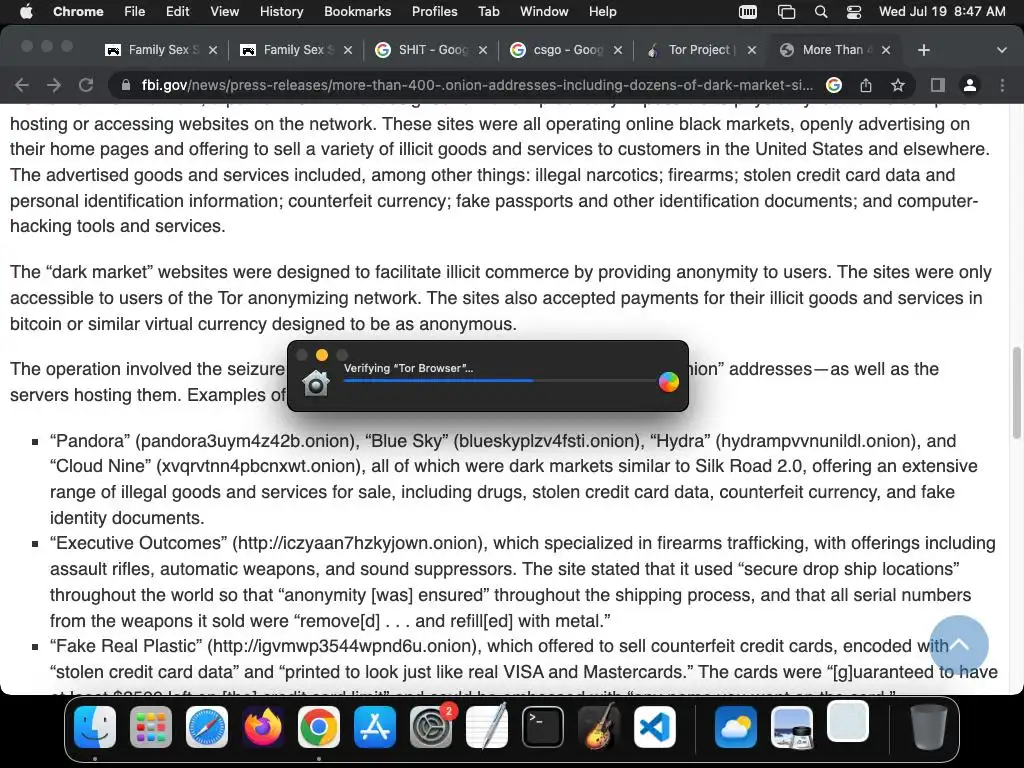Open System Settings with update badge
Image resolution: width=1024 pixels, height=768 pixels.
pyautogui.click(x=431, y=727)
